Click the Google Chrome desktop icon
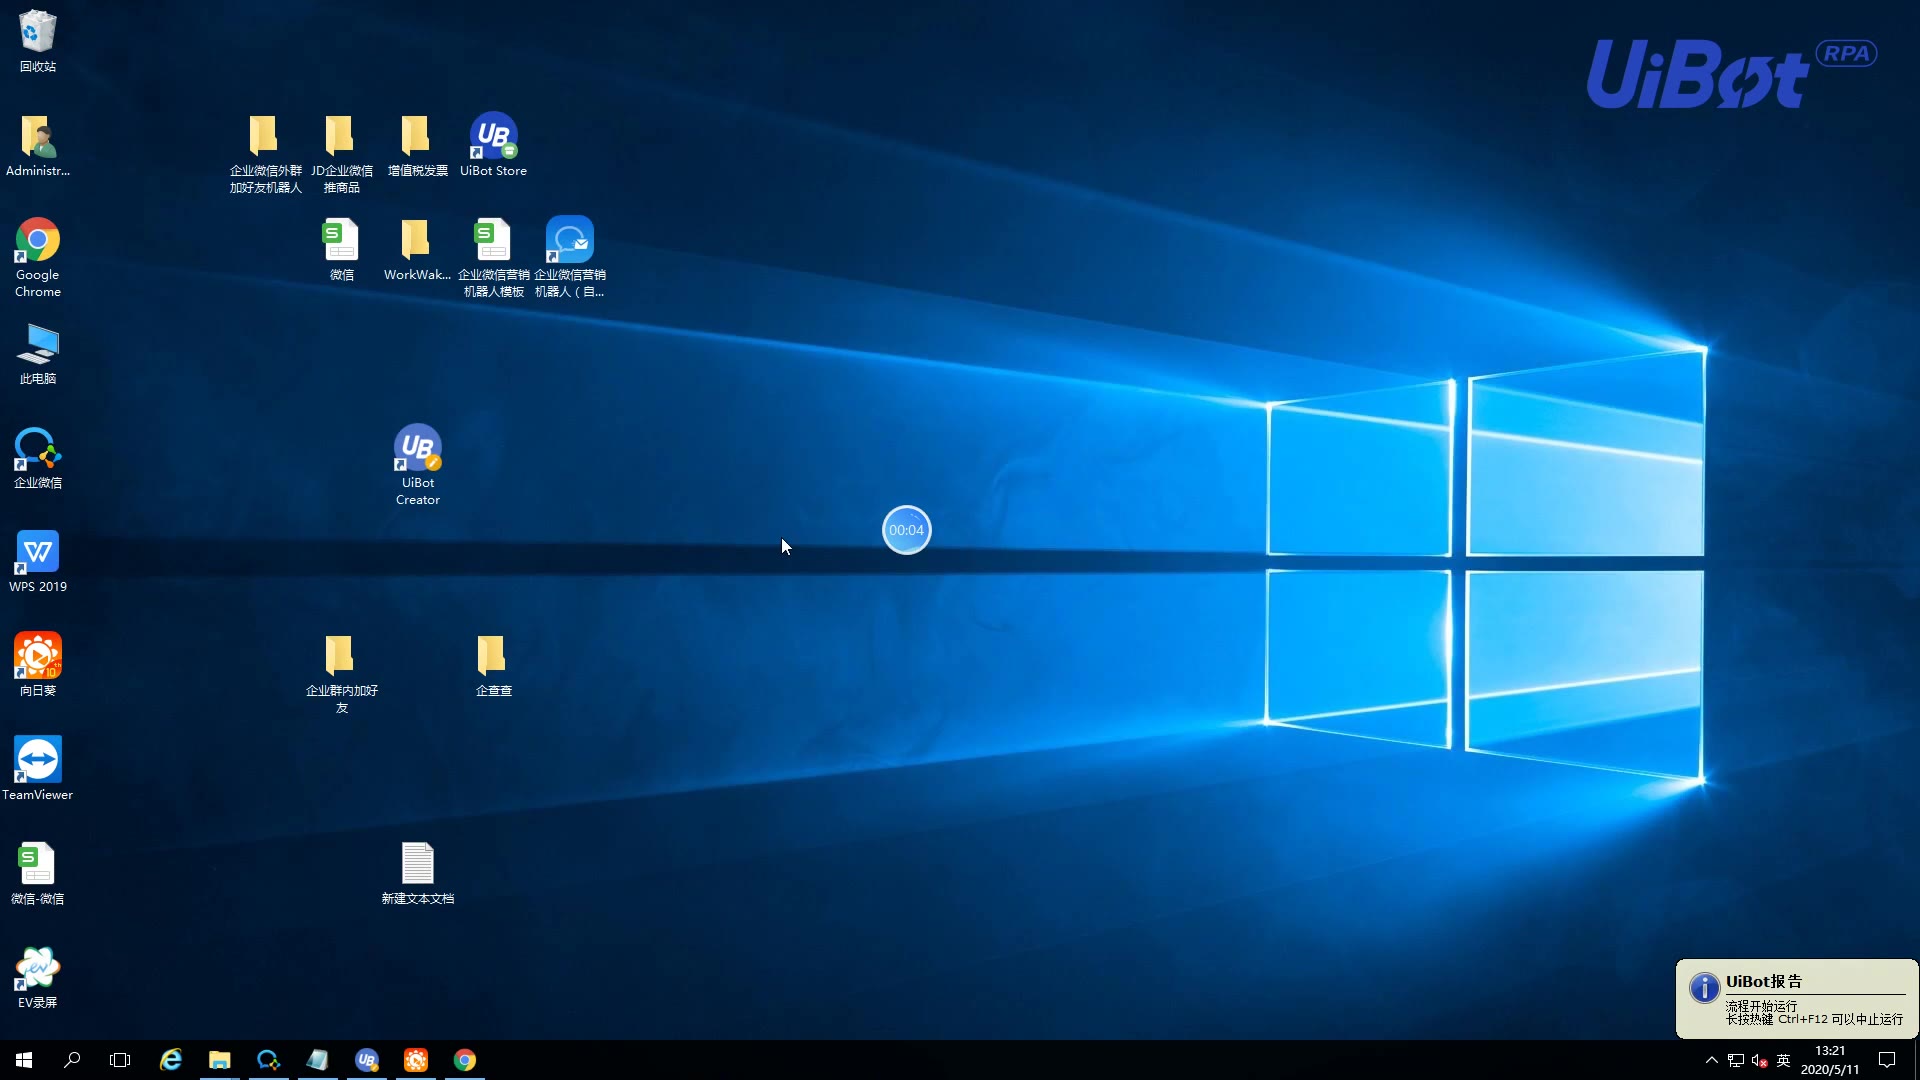The image size is (1920, 1080). 38,241
